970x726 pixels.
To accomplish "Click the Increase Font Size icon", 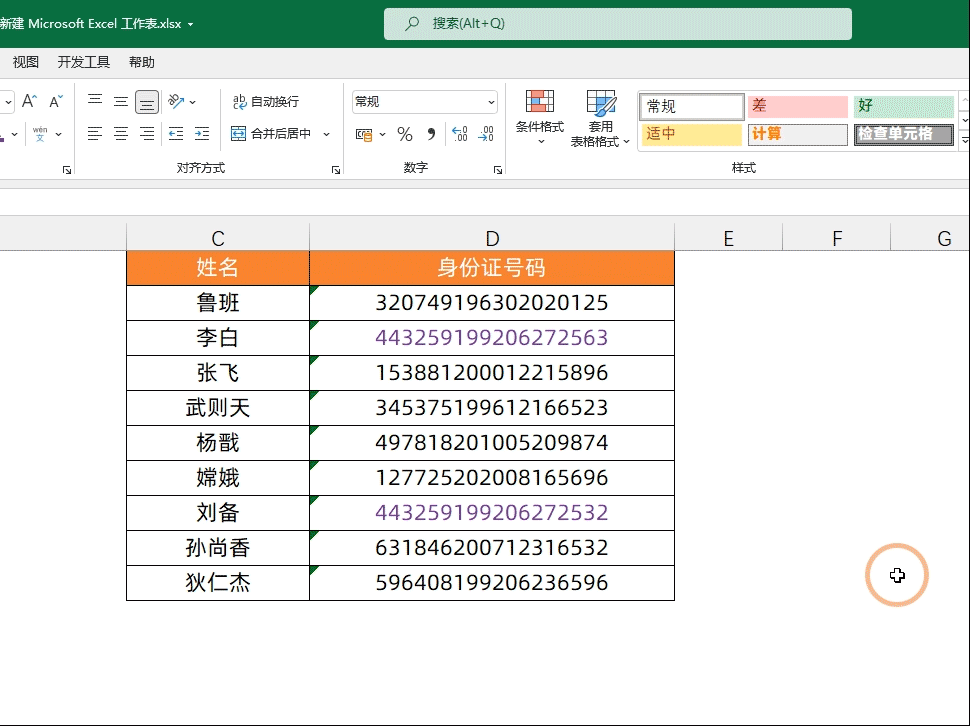I will [x=29, y=101].
